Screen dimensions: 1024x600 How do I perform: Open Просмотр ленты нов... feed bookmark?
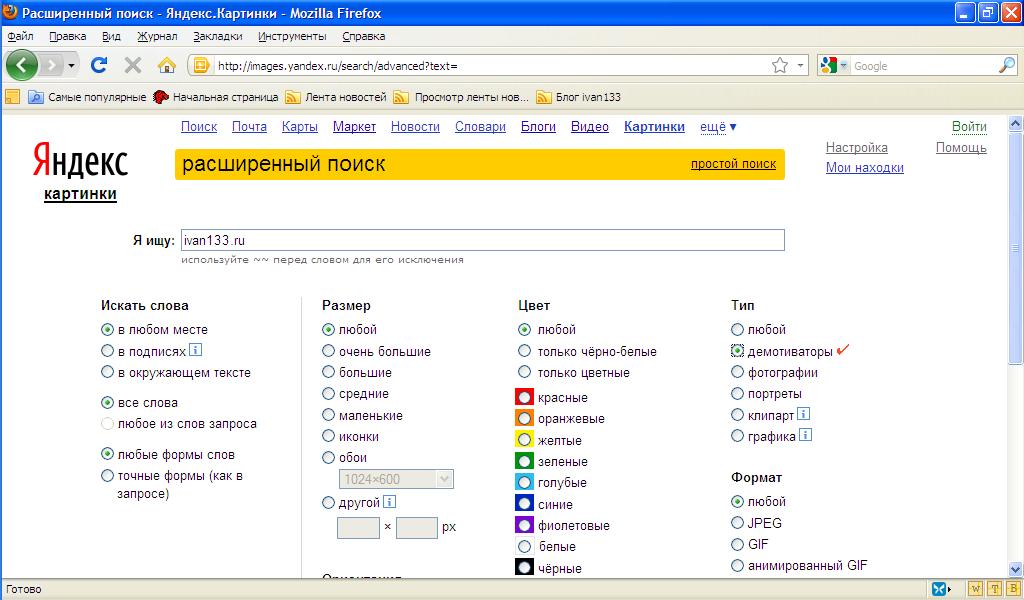pyautogui.click(x=461, y=97)
